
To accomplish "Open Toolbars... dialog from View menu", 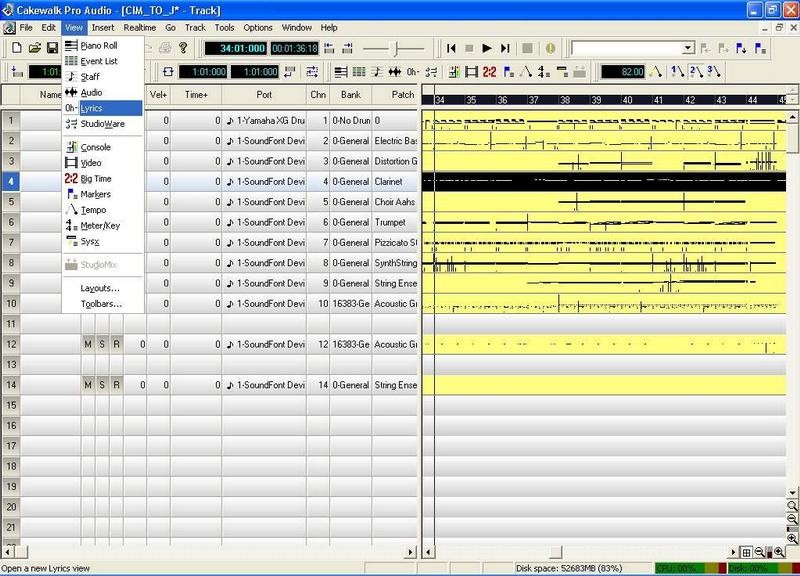I will [101, 303].
